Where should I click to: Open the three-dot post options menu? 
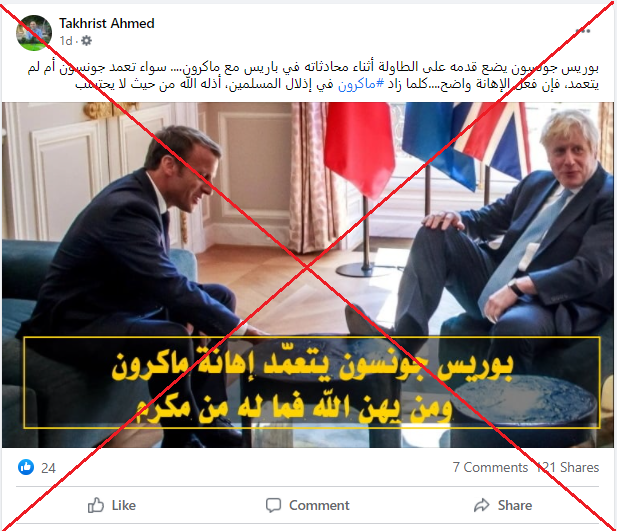pos(583,31)
